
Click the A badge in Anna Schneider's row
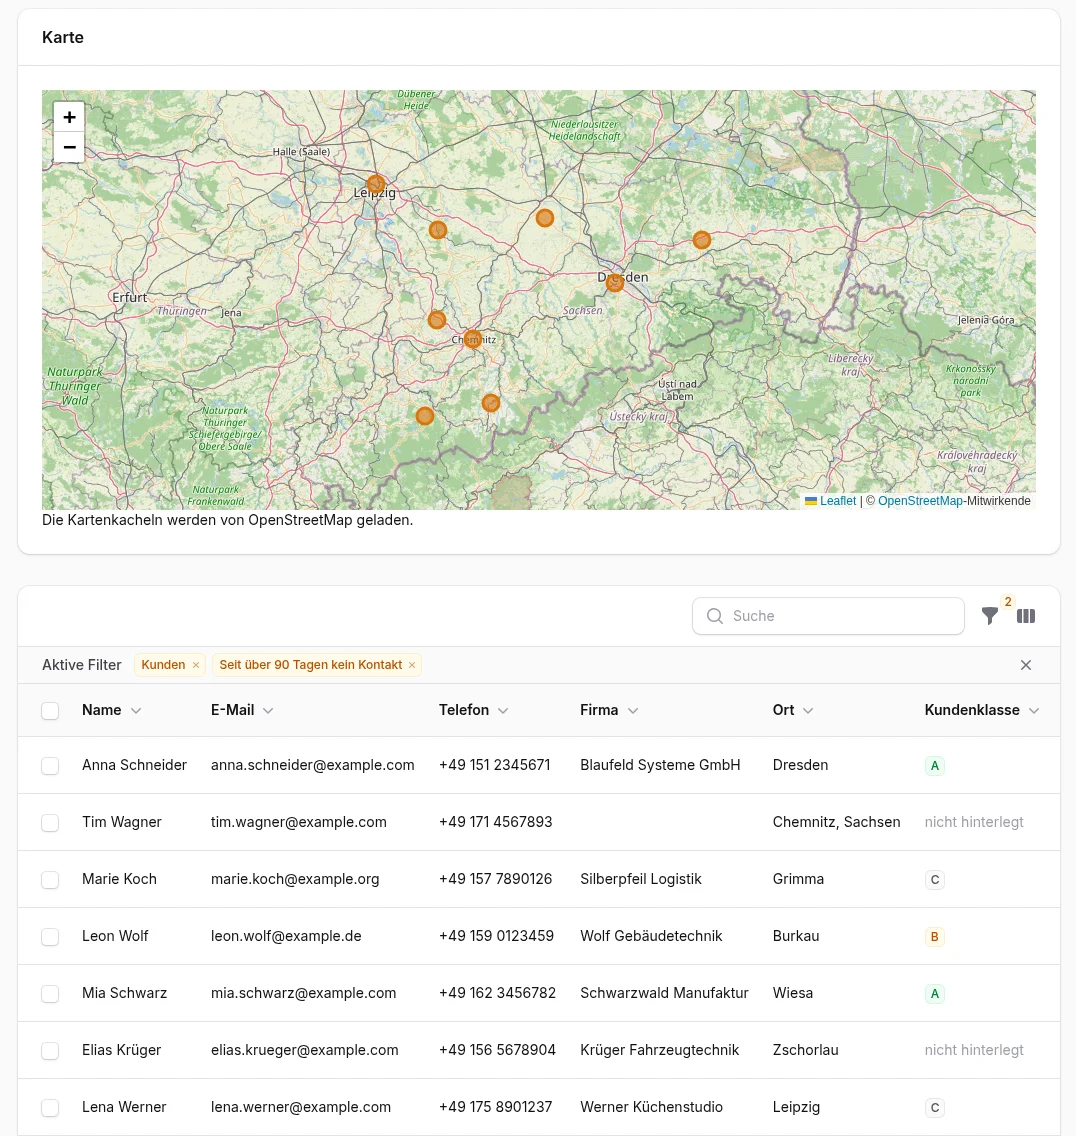[x=935, y=766]
